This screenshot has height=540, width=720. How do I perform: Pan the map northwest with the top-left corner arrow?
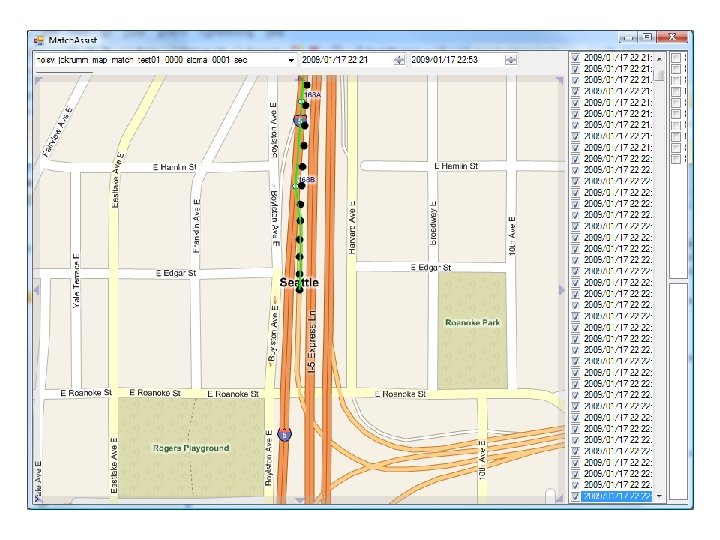39,81
